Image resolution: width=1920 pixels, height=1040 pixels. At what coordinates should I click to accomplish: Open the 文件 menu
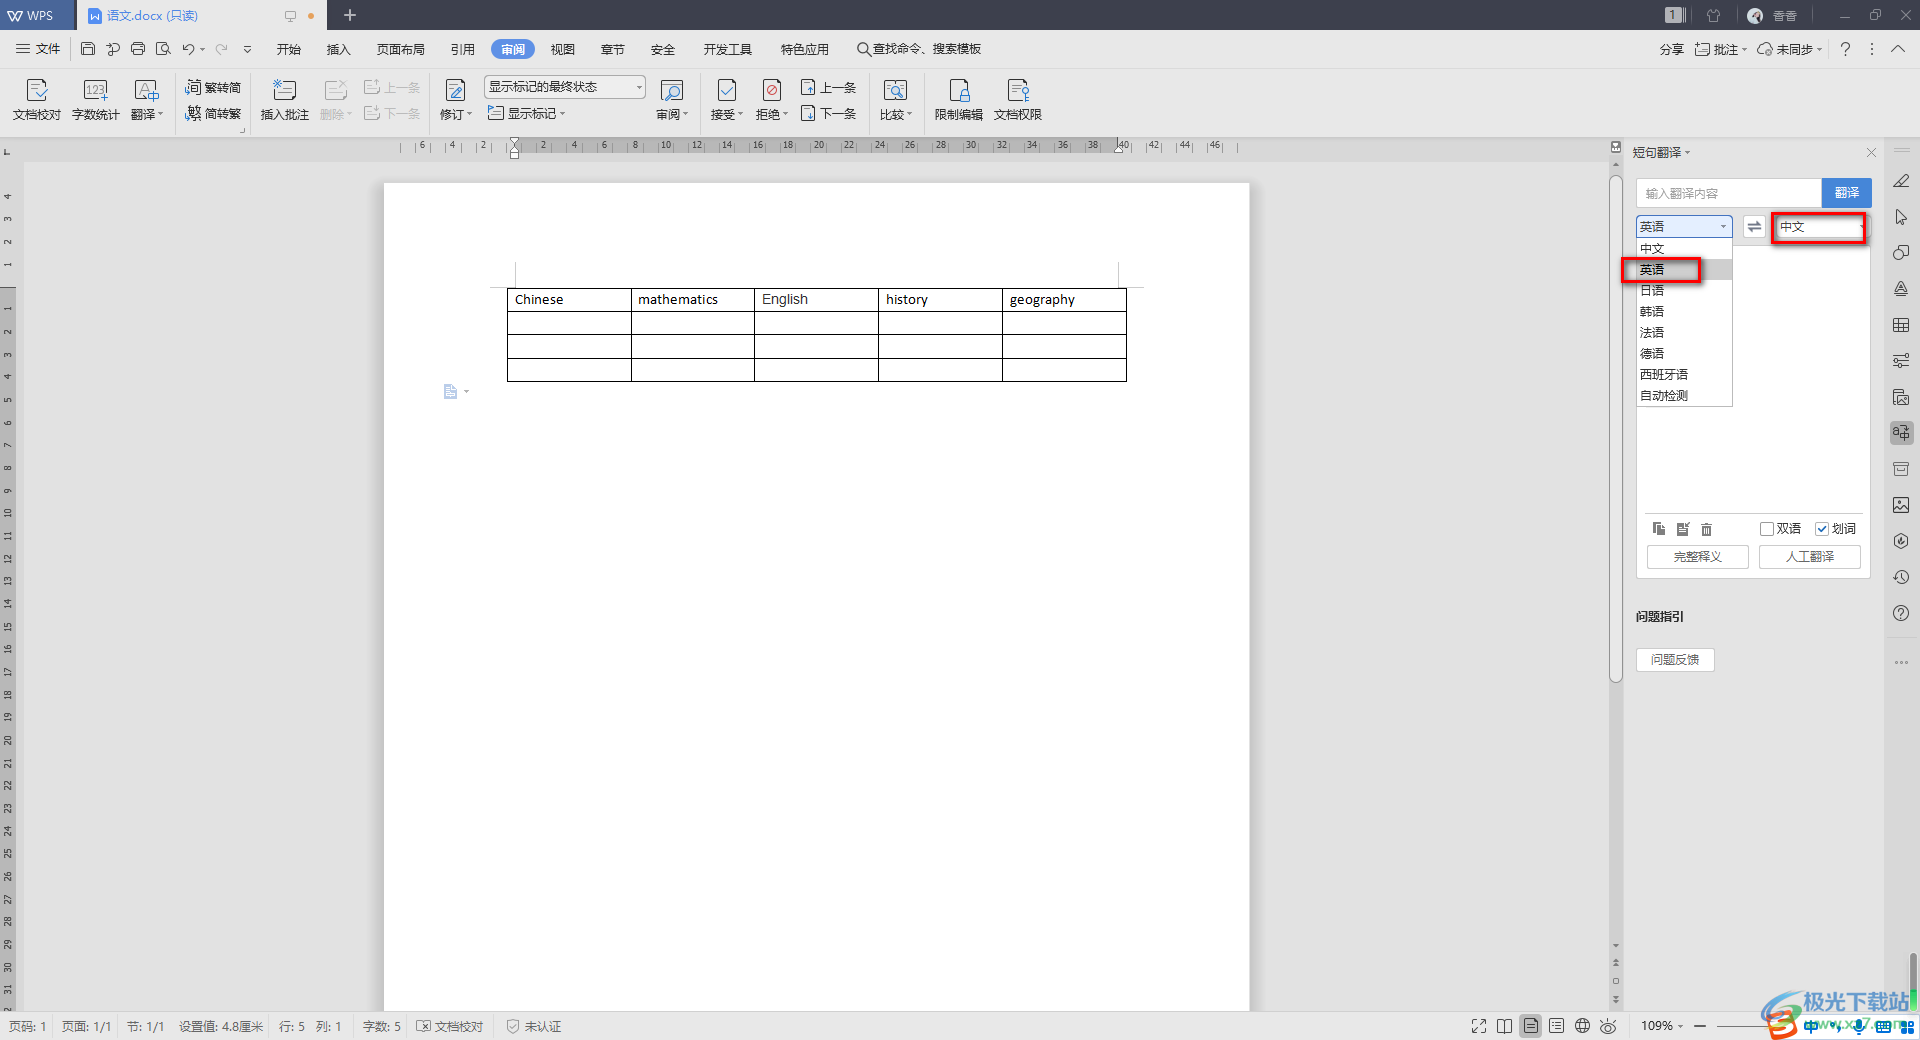click(38, 49)
